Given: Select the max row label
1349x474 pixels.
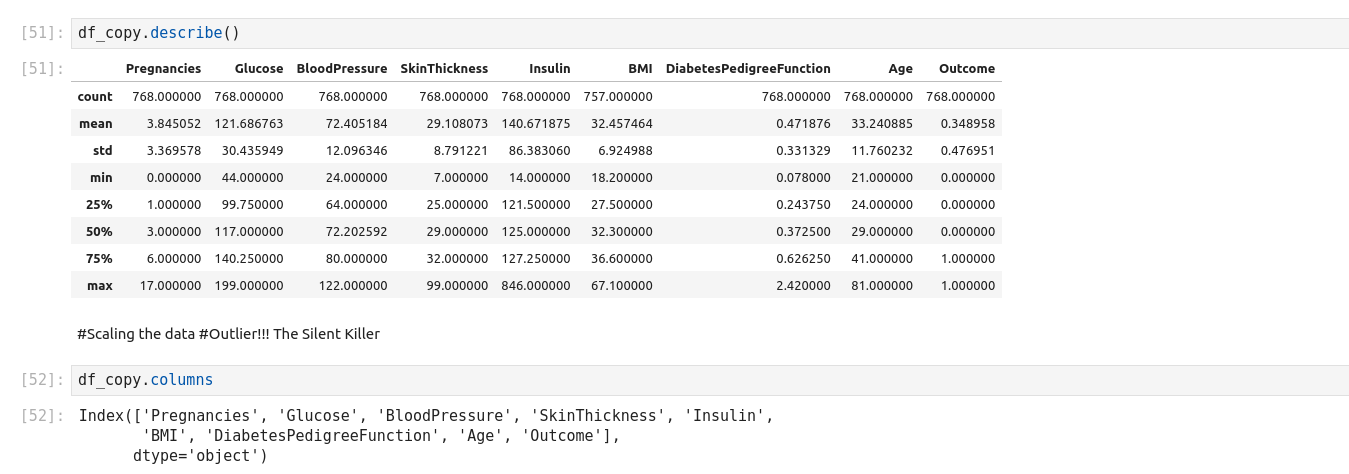Looking at the screenshot, I should [x=100, y=286].
